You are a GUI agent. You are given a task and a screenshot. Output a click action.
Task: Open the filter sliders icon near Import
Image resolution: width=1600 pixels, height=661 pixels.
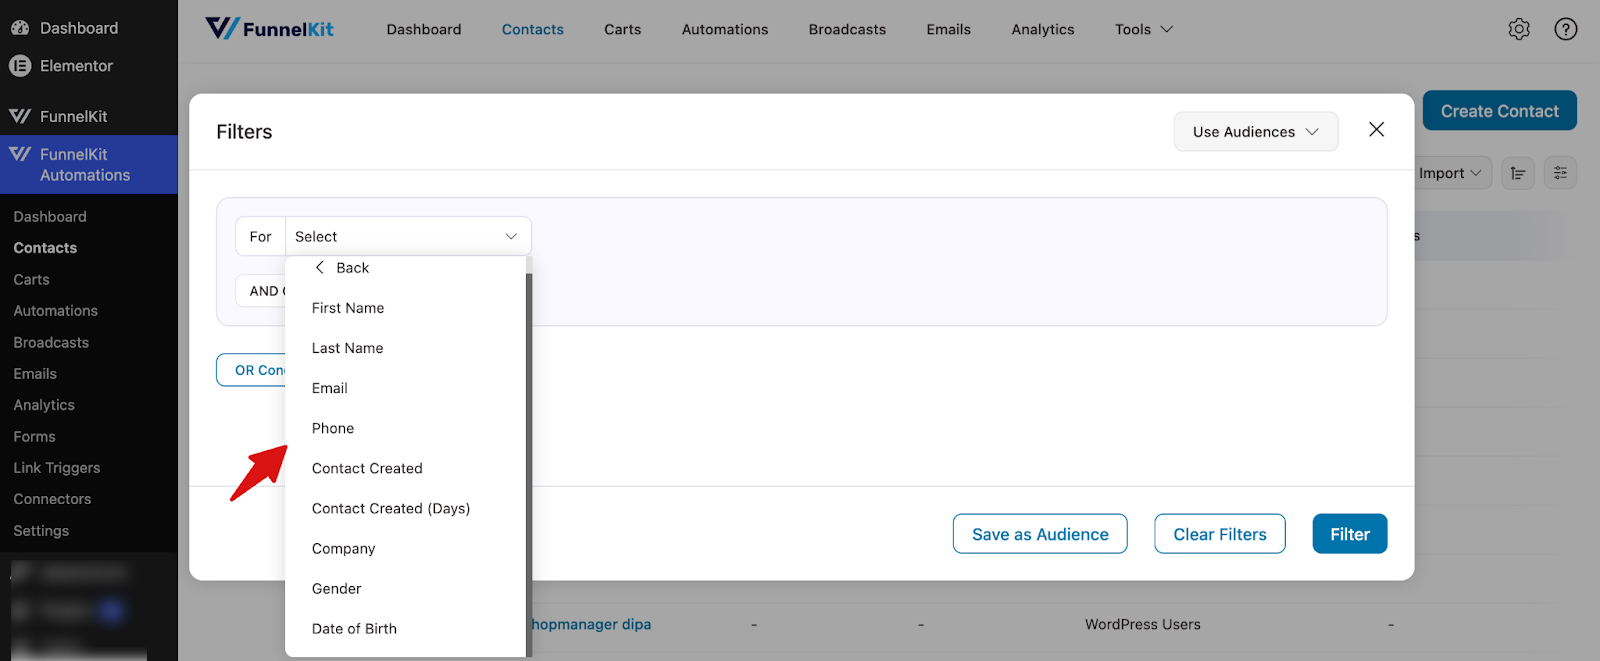click(1560, 173)
